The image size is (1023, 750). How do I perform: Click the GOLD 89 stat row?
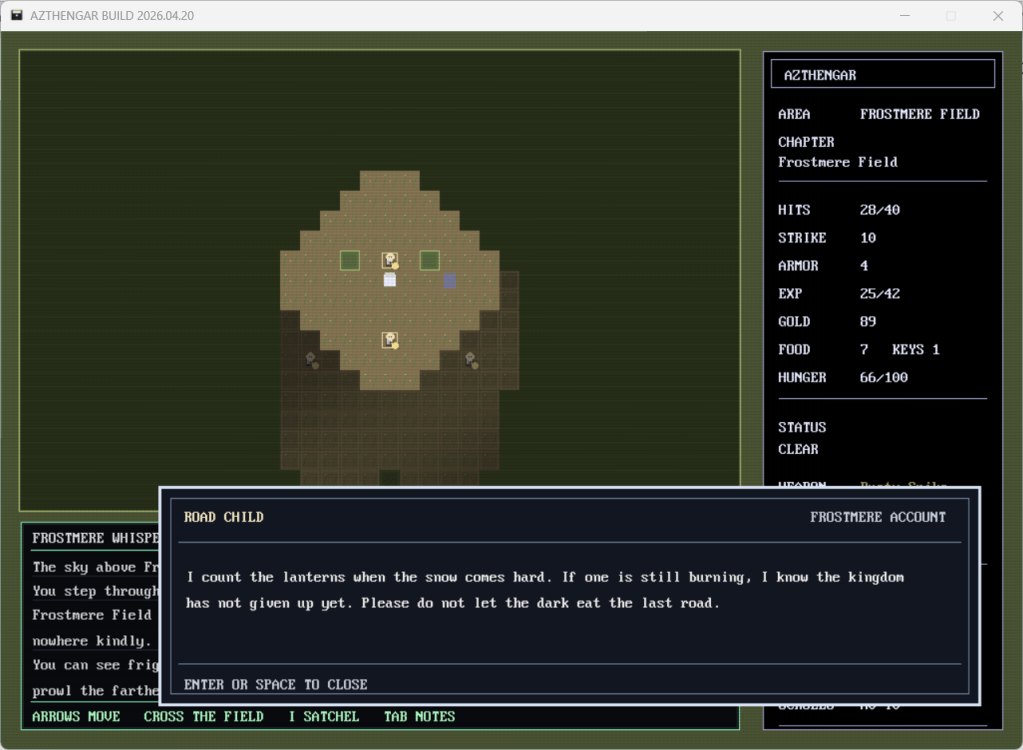828,321
